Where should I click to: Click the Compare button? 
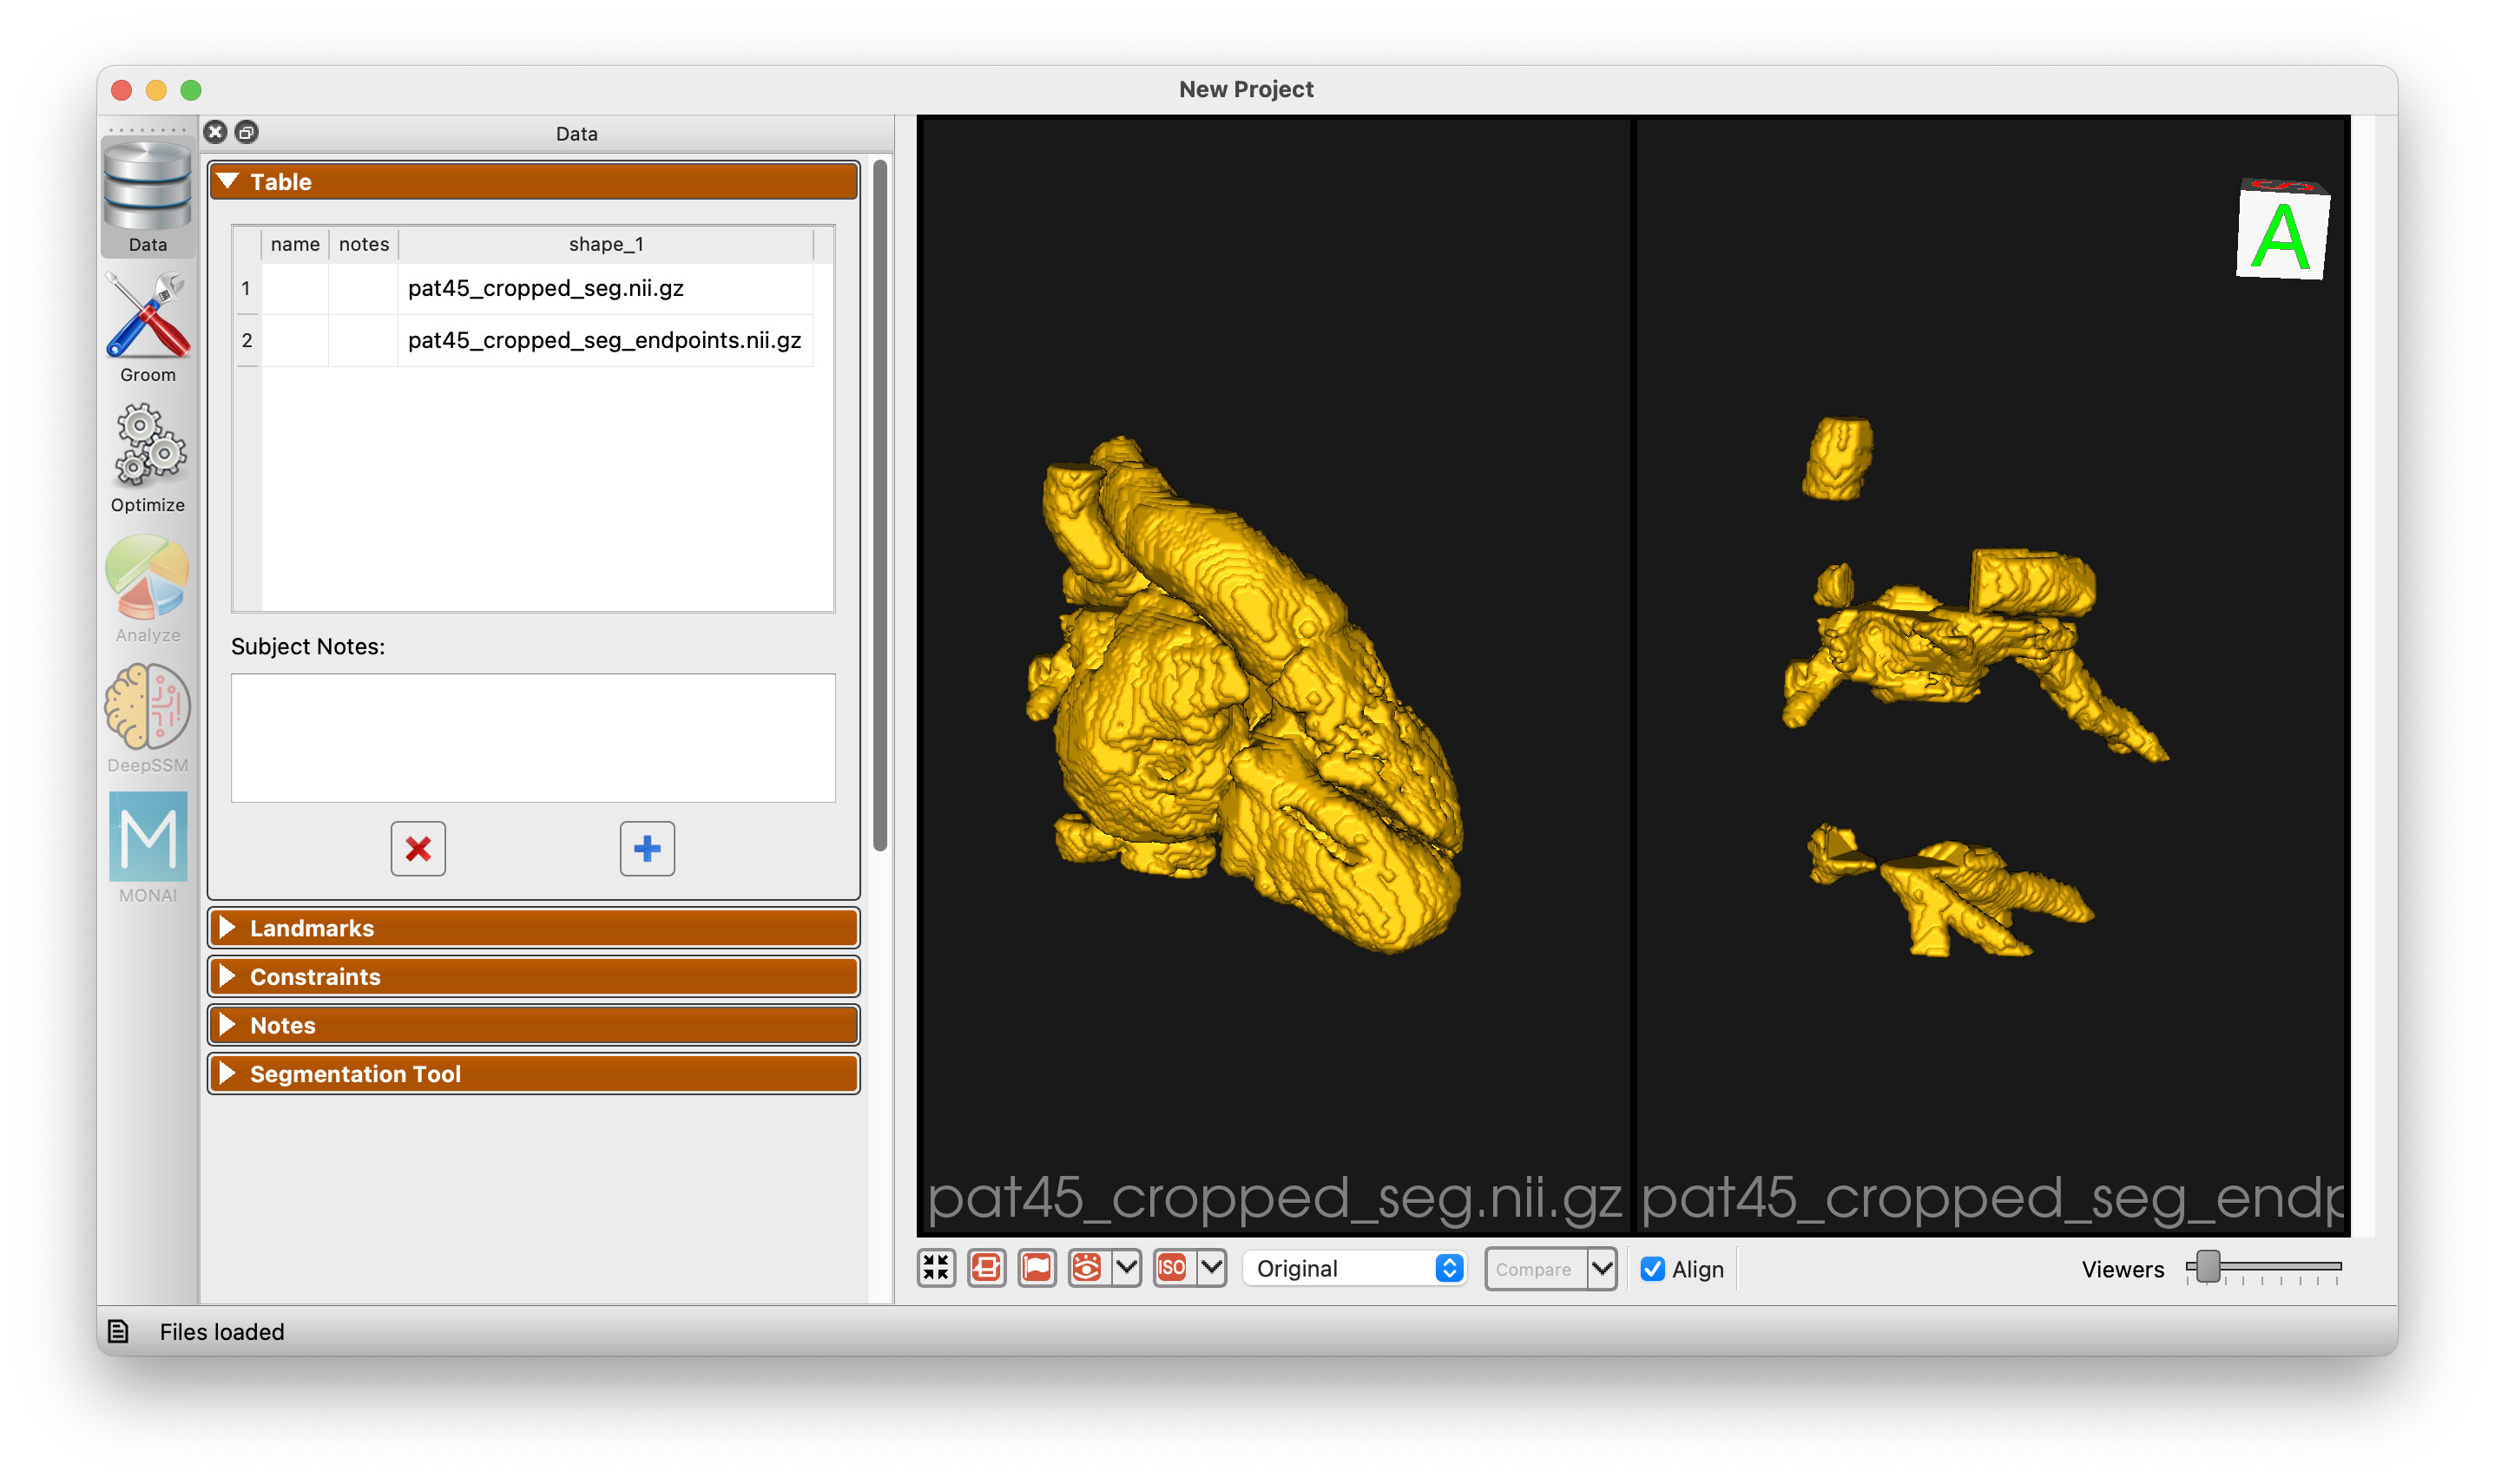click(x=1533, y=1268)
